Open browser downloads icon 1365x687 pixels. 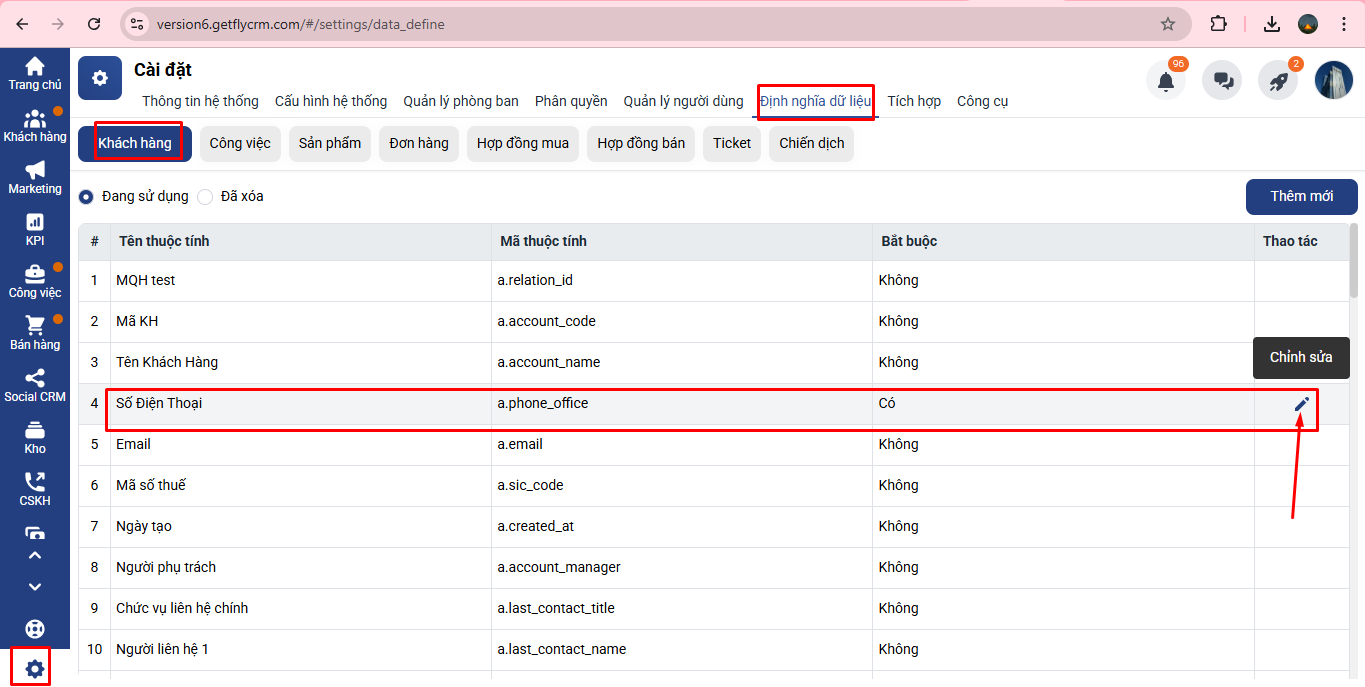1272,24
